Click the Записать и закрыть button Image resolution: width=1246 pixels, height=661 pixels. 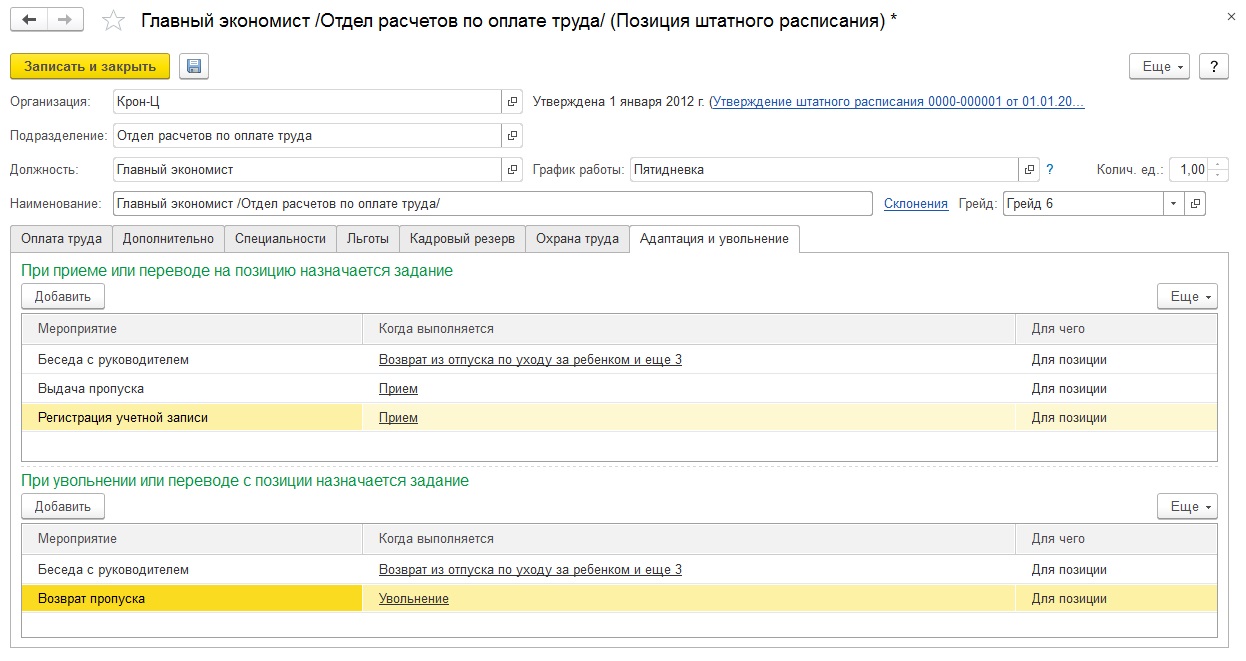90,67
